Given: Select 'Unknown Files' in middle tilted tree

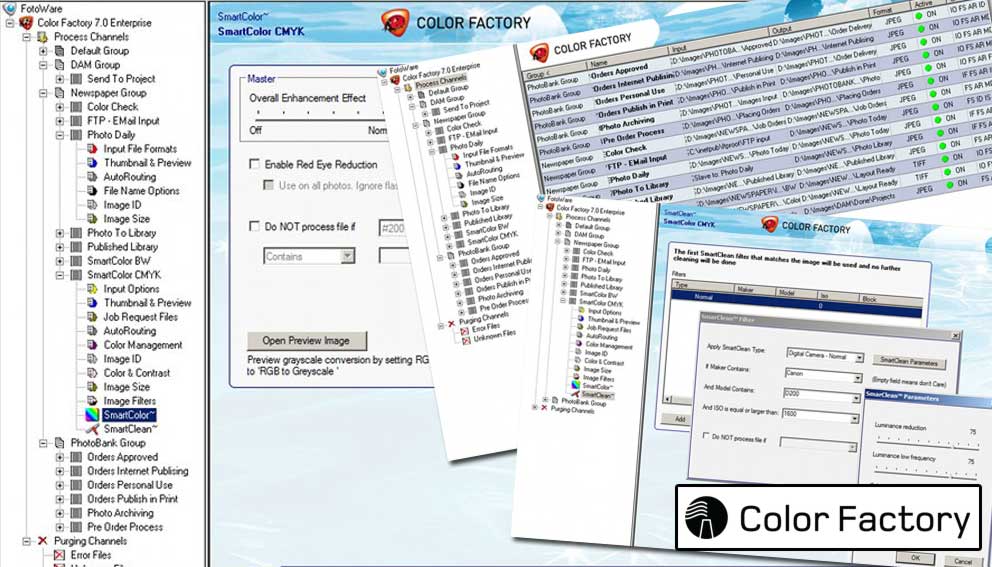Looking at the screenshot, I should pyautogui.click(x=495, y=335).
